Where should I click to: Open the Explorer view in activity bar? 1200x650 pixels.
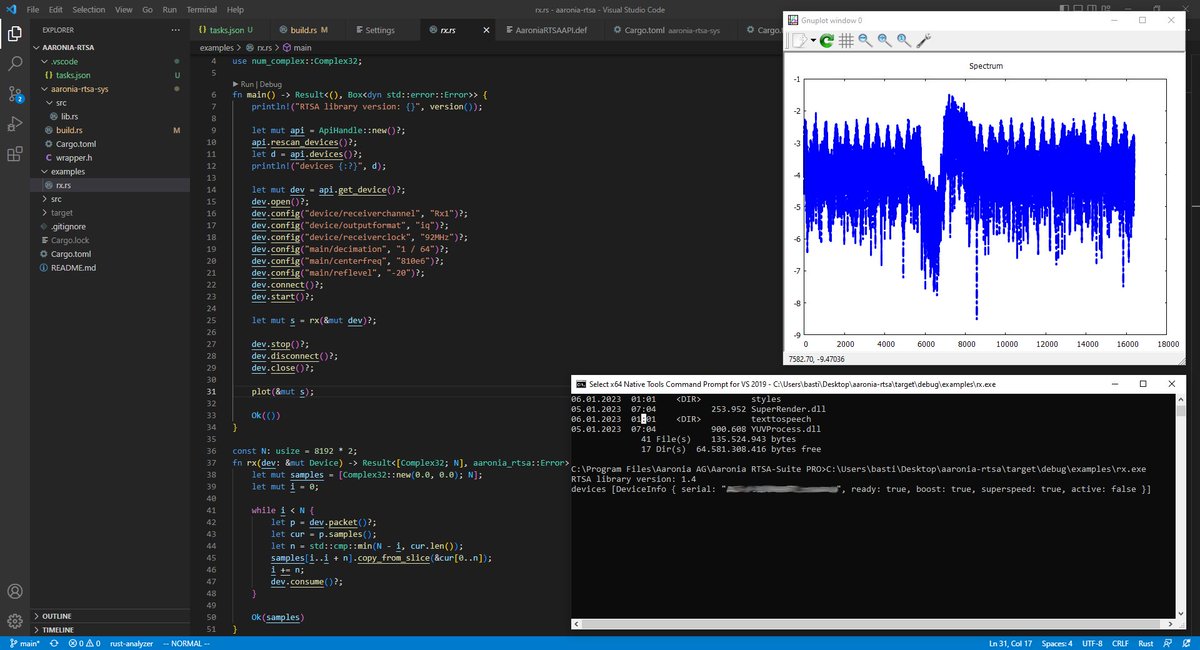[15, 33]
